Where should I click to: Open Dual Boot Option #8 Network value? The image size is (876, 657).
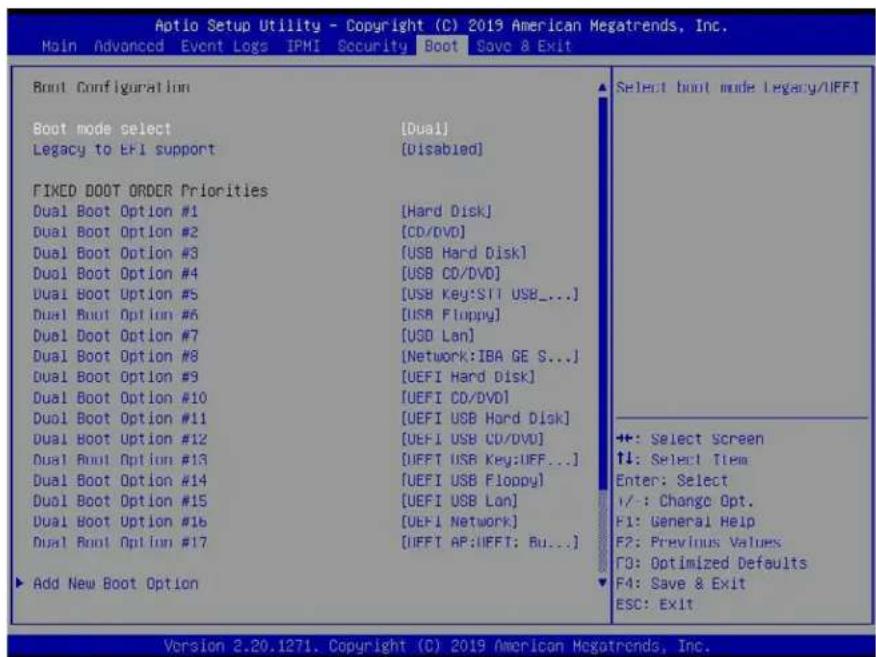pyautogui.click(x=490, y=356)
